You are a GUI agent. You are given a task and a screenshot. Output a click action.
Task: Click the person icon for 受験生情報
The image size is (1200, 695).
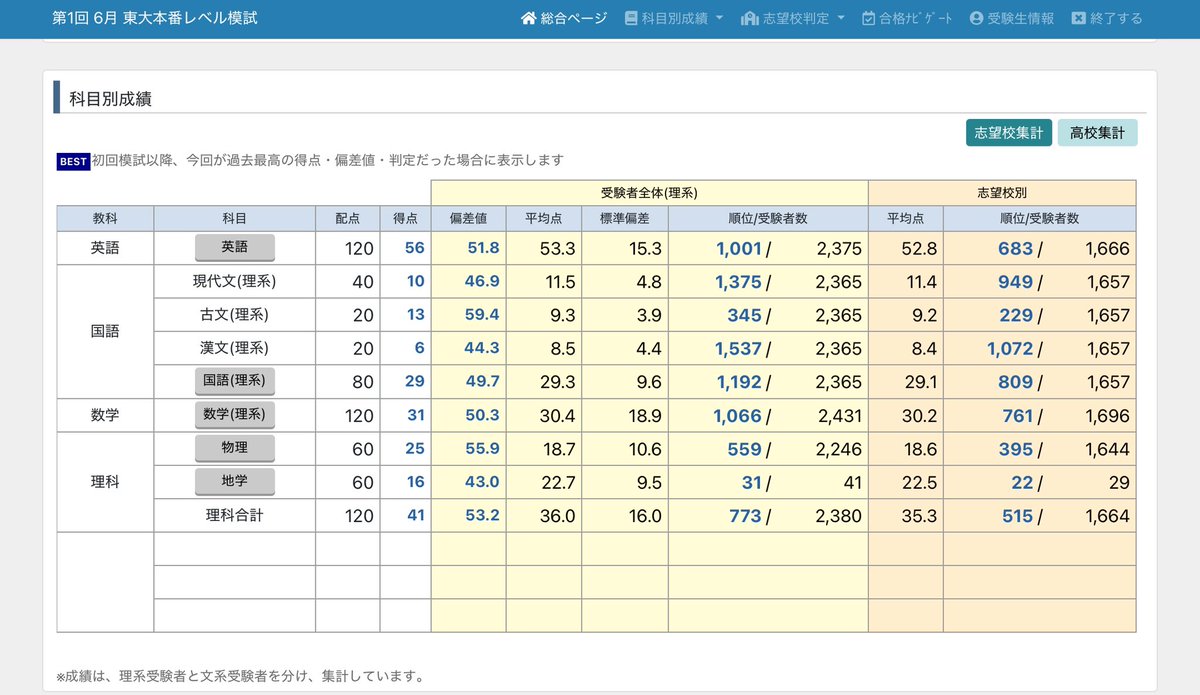point(975,18)
